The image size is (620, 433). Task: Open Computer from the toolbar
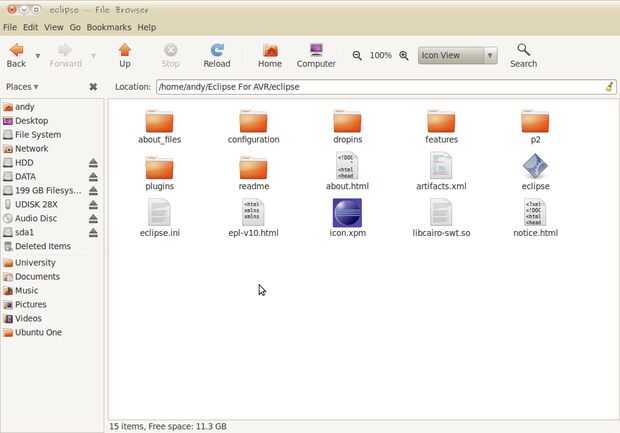tap(316, 56)
